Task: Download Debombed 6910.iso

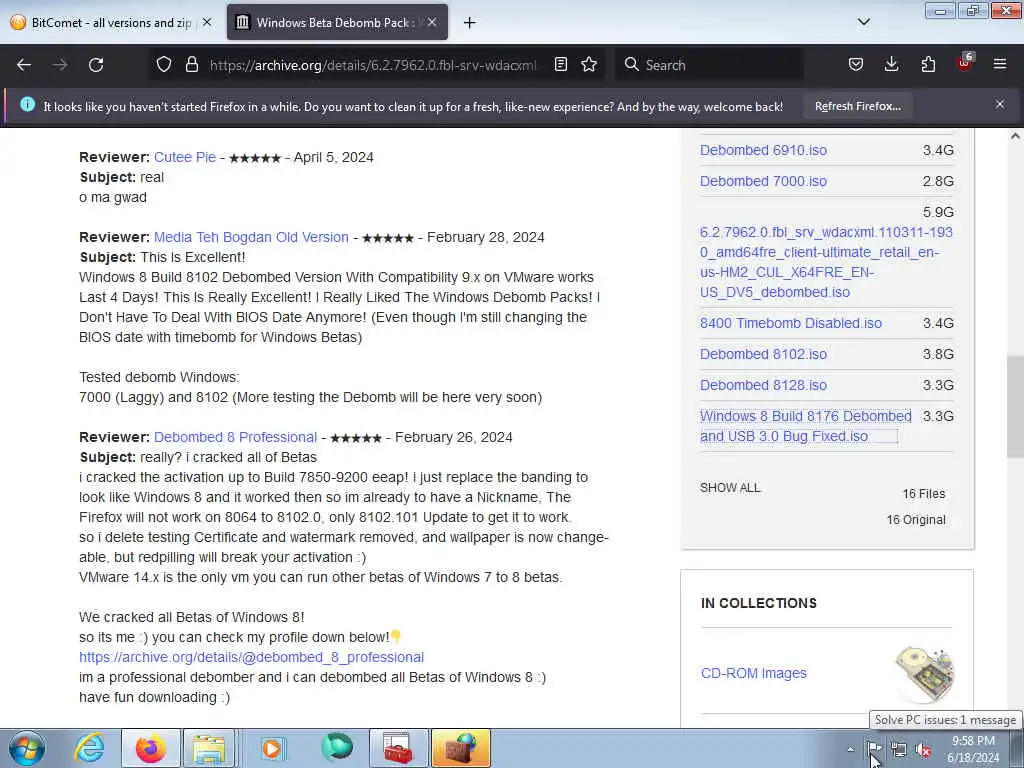Action: [763, 150]
